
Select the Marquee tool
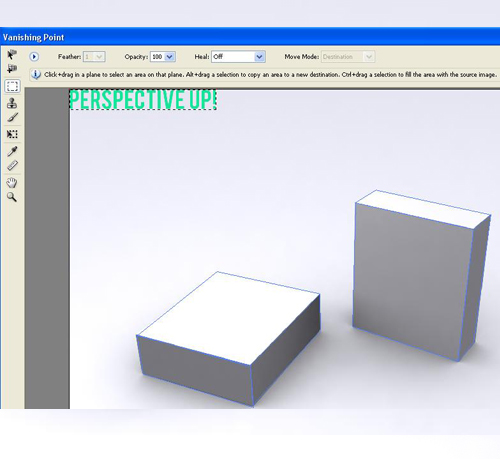12,86
